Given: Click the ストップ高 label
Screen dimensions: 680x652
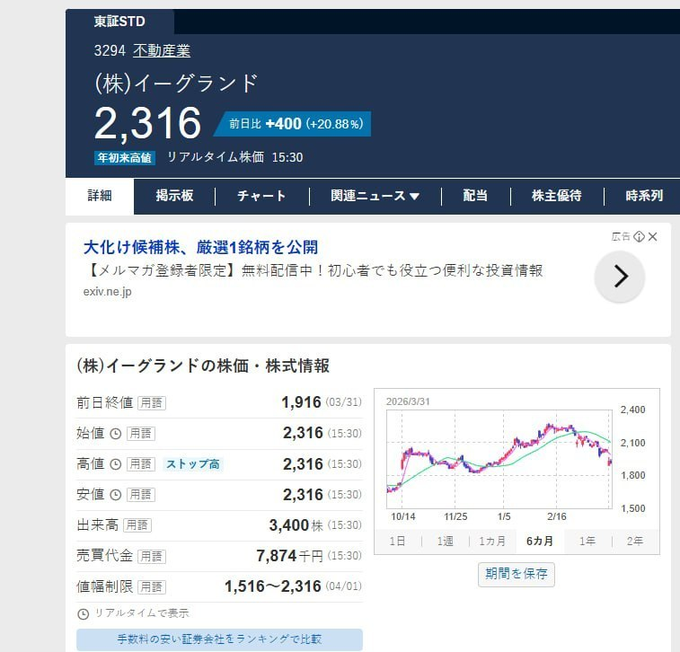Looking at the screenshot, I should click(x=193, y=464).
